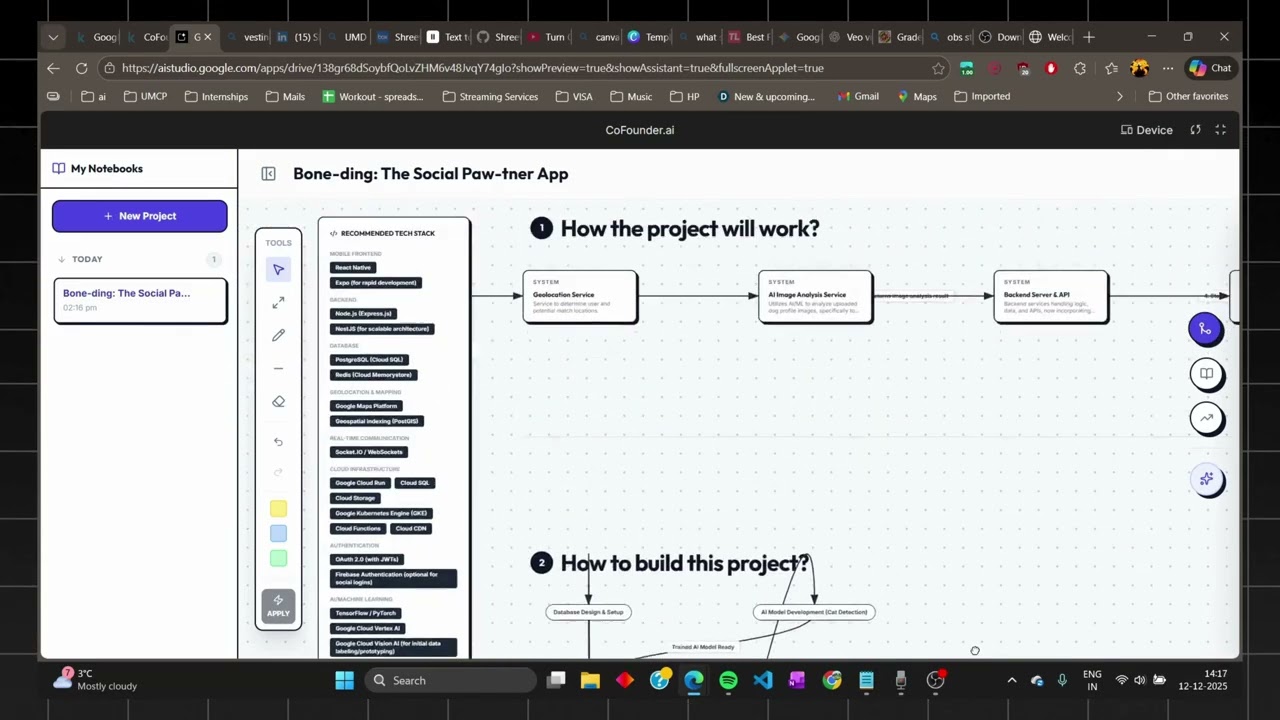Open the Streaming Services bookmarks folder
The height and width of the screenshot is (720, 1280).
490,97
